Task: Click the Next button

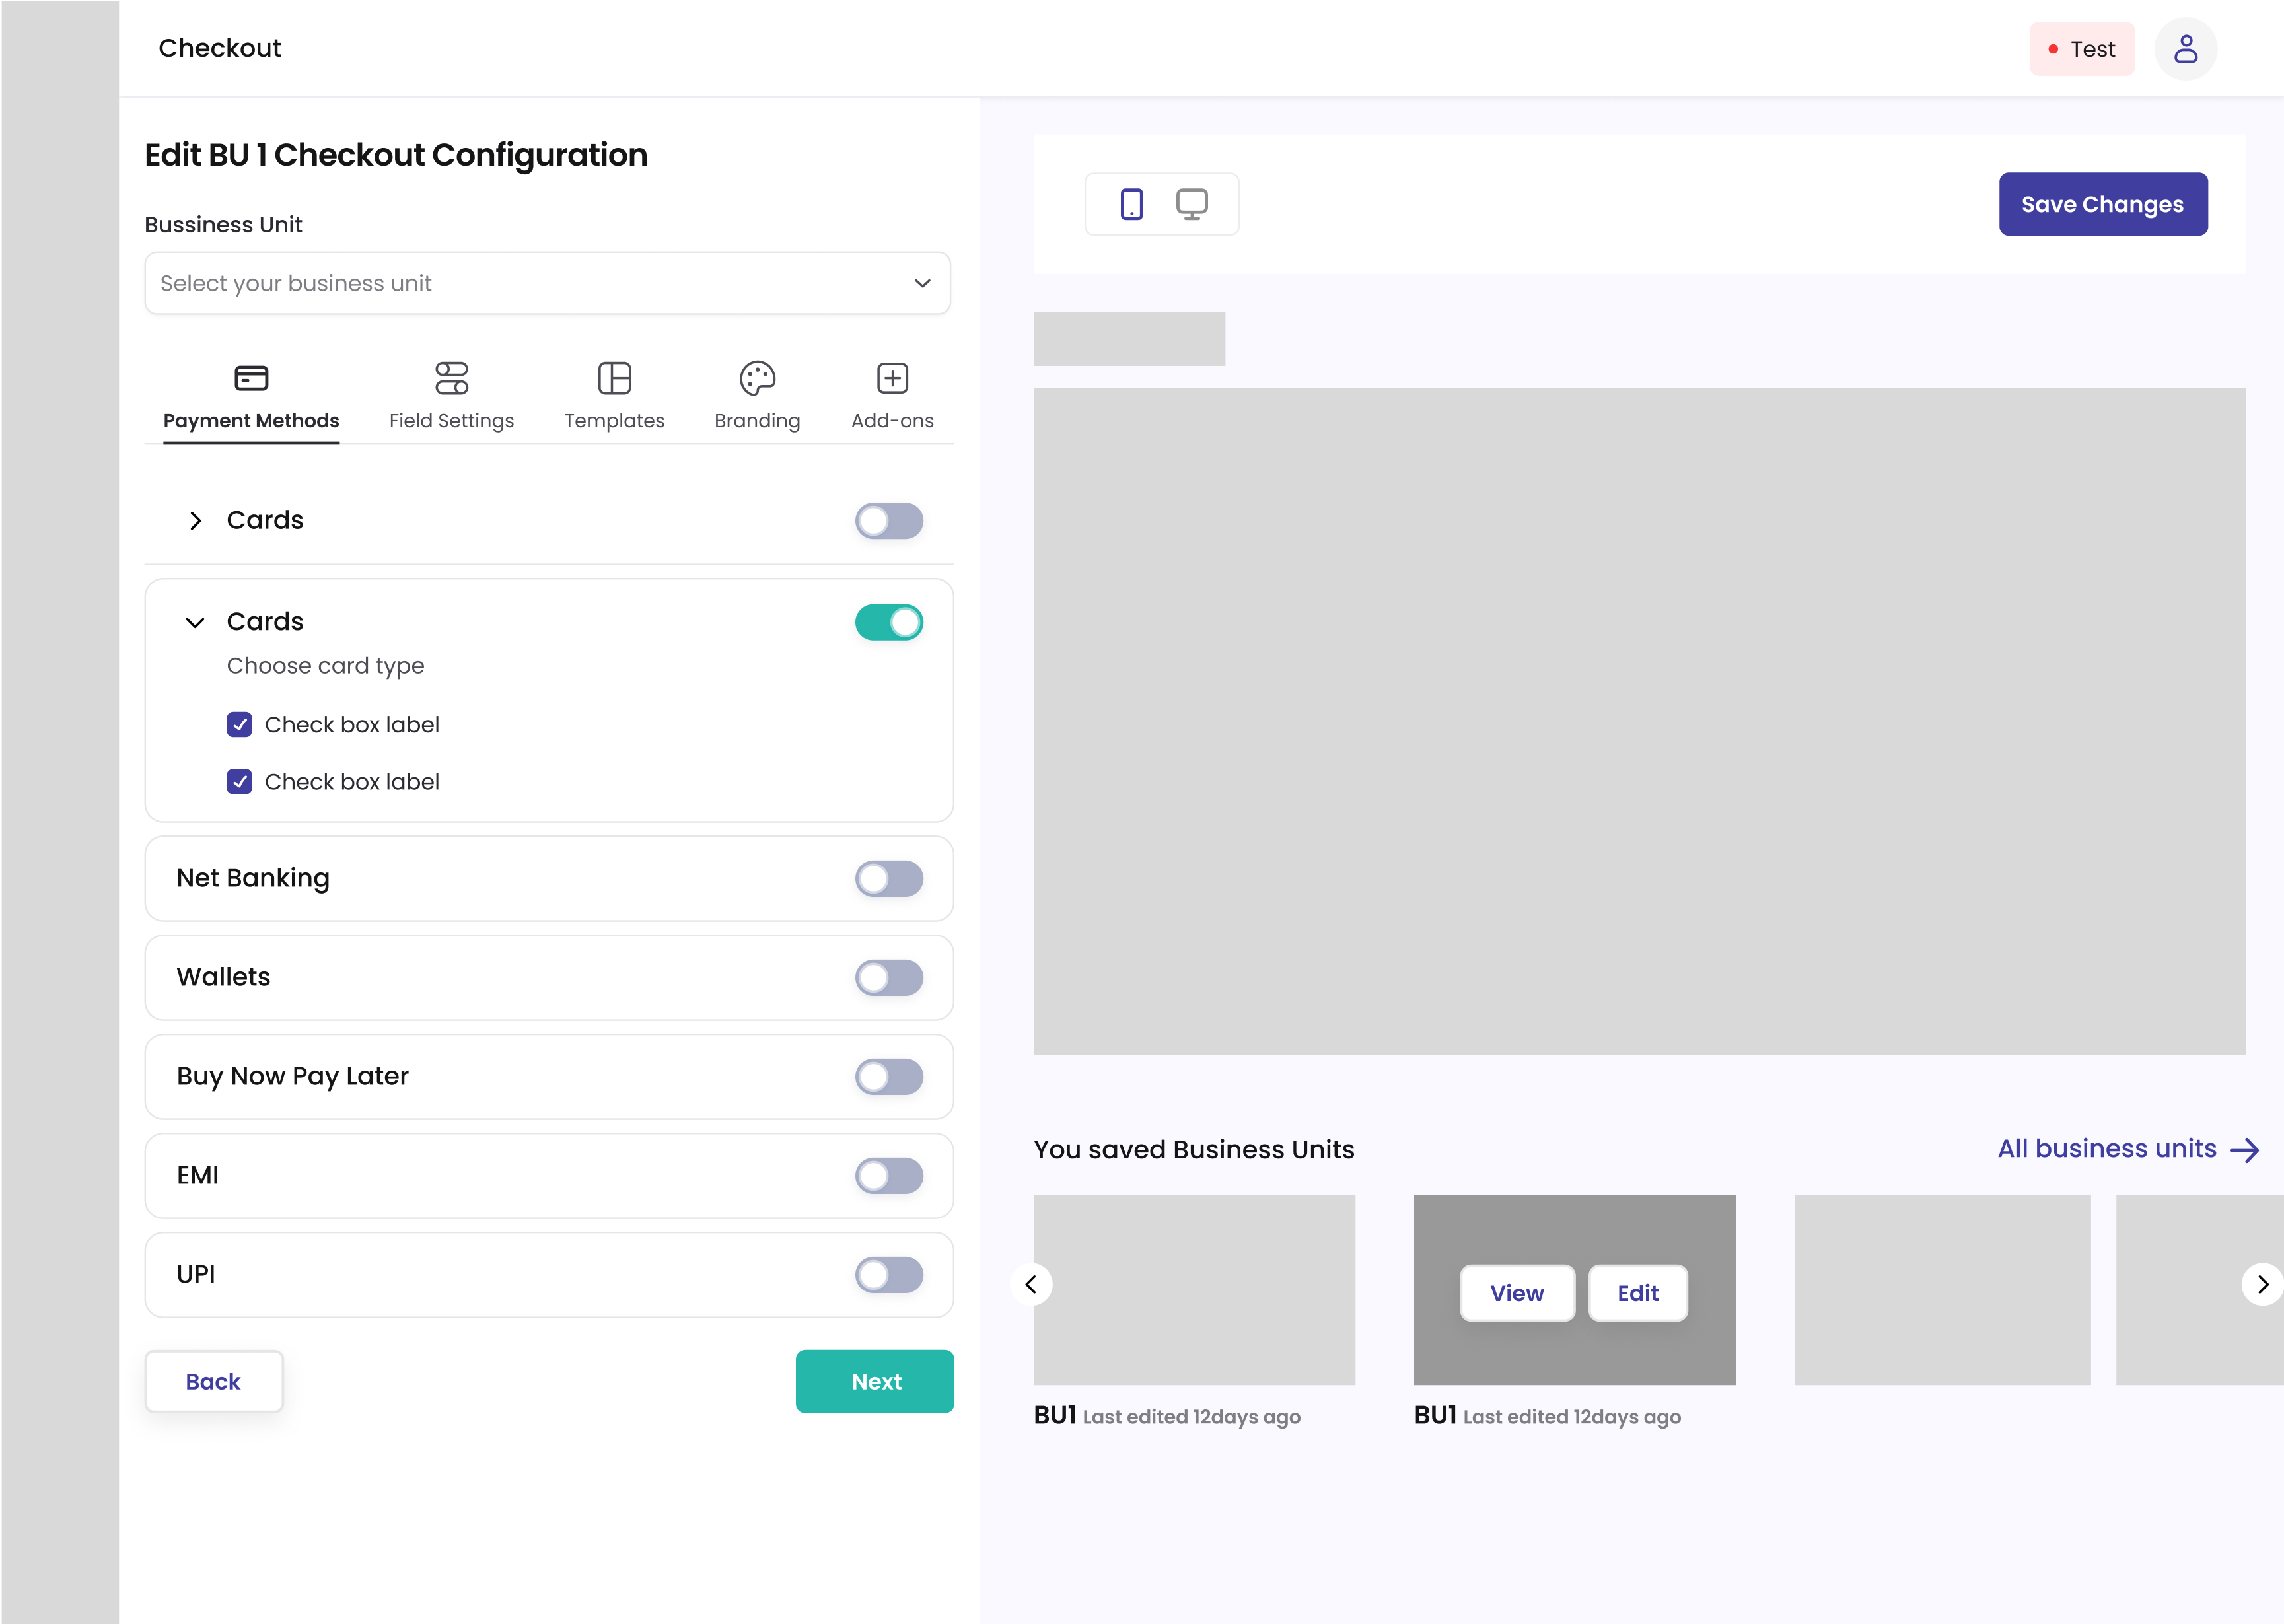Action: click(x=874, y=1381)
